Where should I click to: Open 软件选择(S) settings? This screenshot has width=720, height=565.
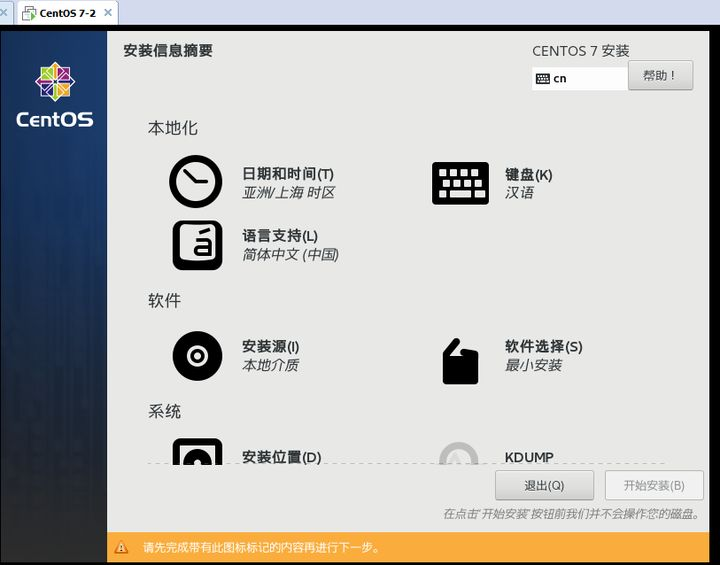point(544,346)
